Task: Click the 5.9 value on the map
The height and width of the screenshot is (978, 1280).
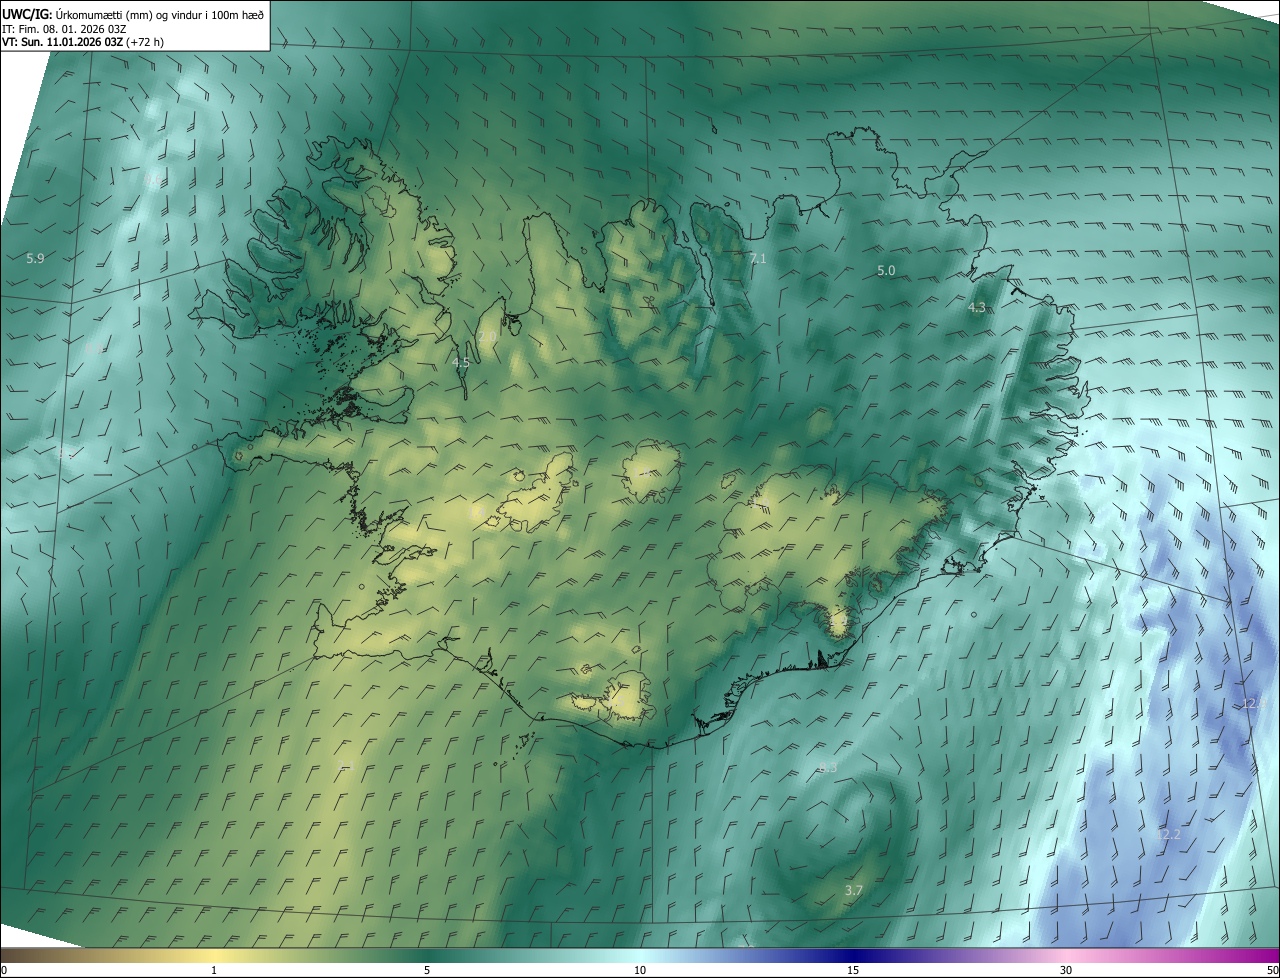Action: coord(35,259)
